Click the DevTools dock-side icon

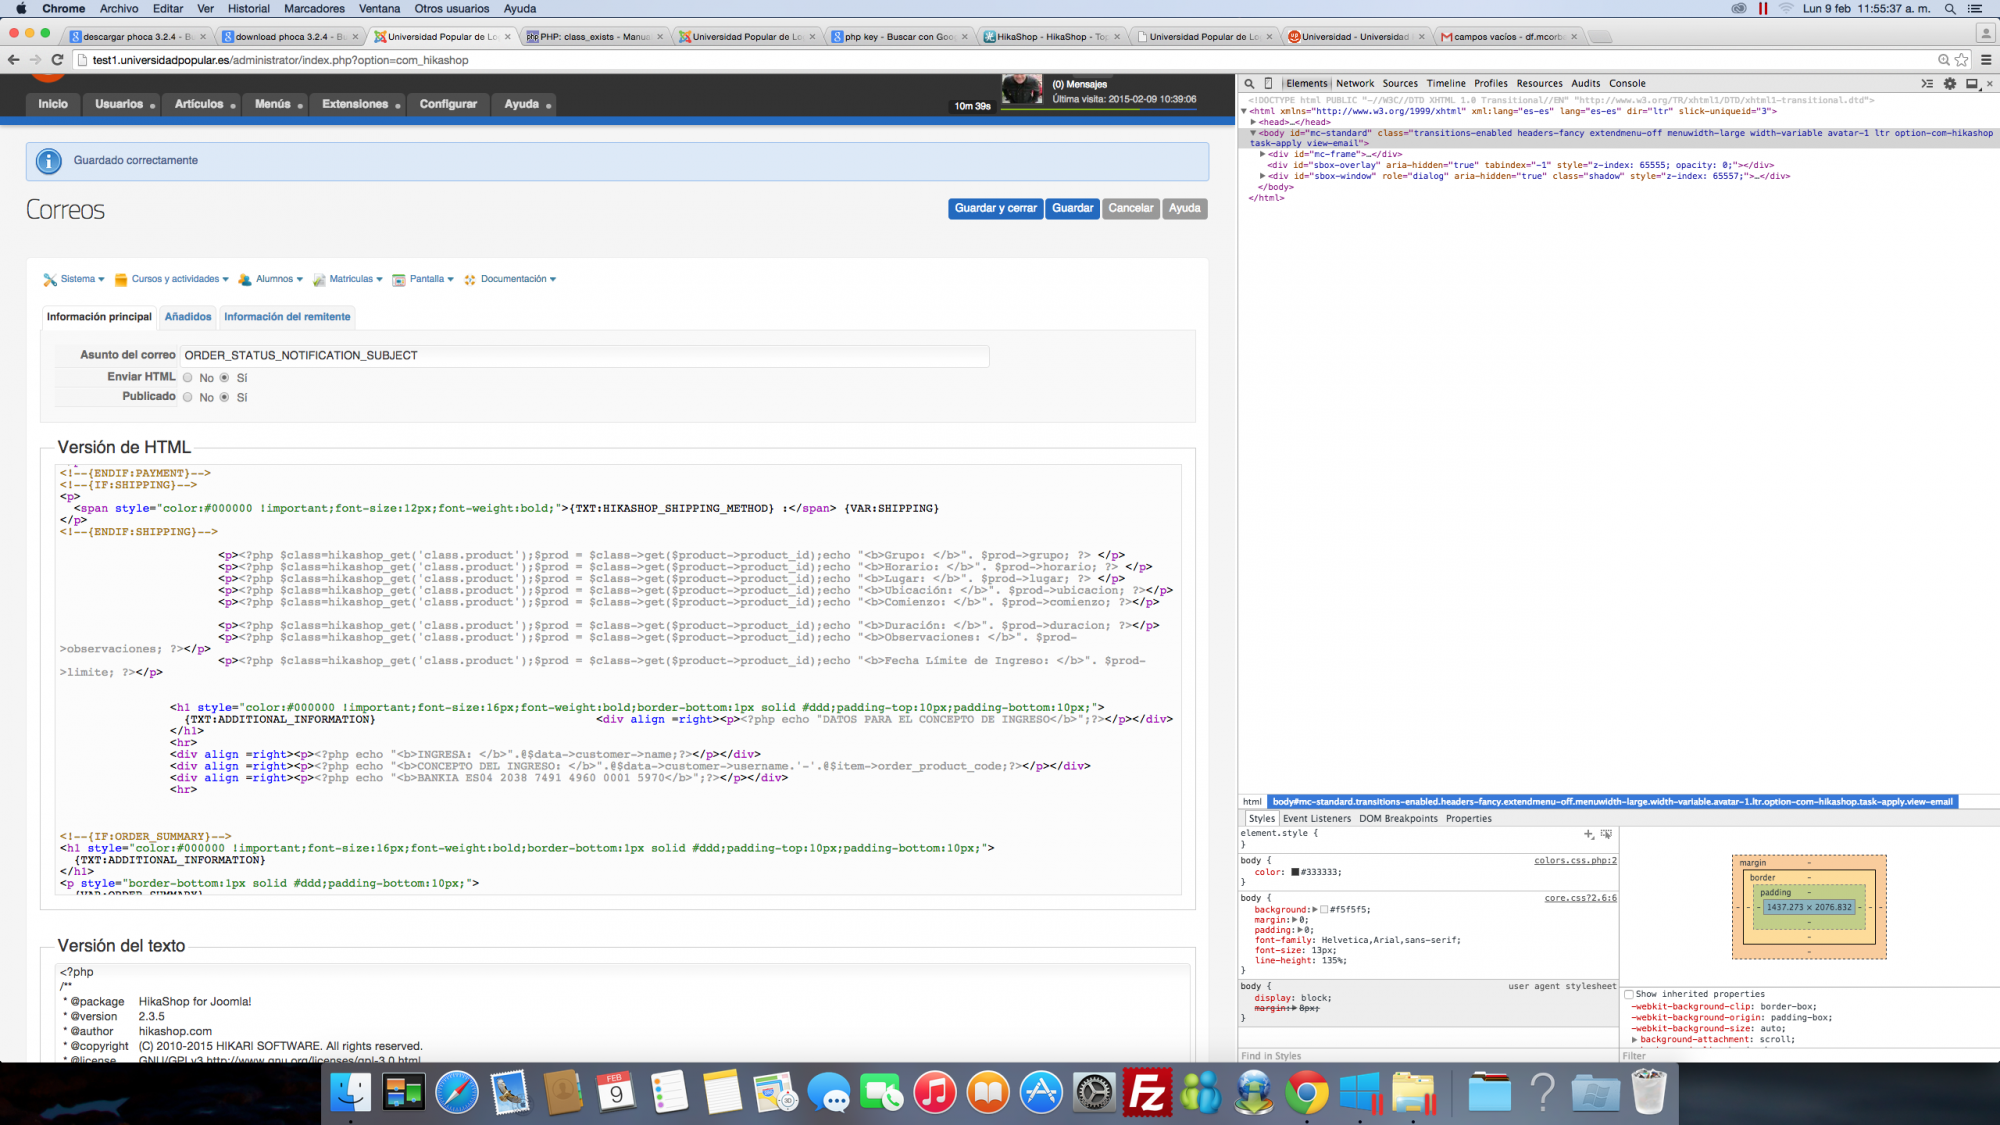pos(1971,84)
